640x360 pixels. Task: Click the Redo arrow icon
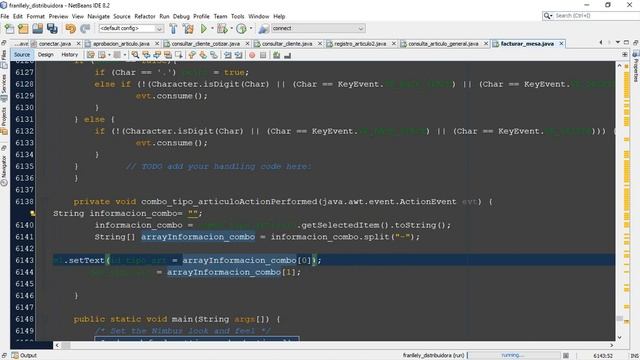(x=85, y=29)
